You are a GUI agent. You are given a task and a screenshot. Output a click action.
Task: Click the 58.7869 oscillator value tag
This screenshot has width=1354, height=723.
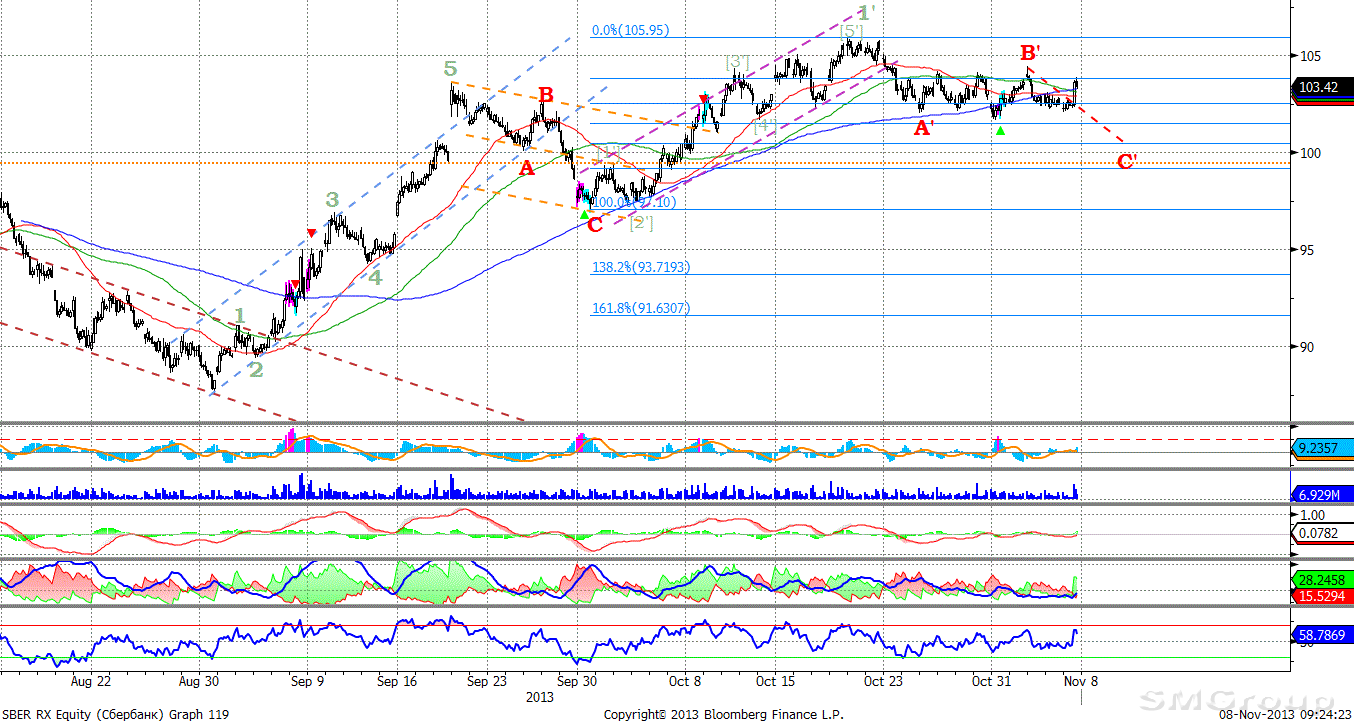[x=1320, y=635]
